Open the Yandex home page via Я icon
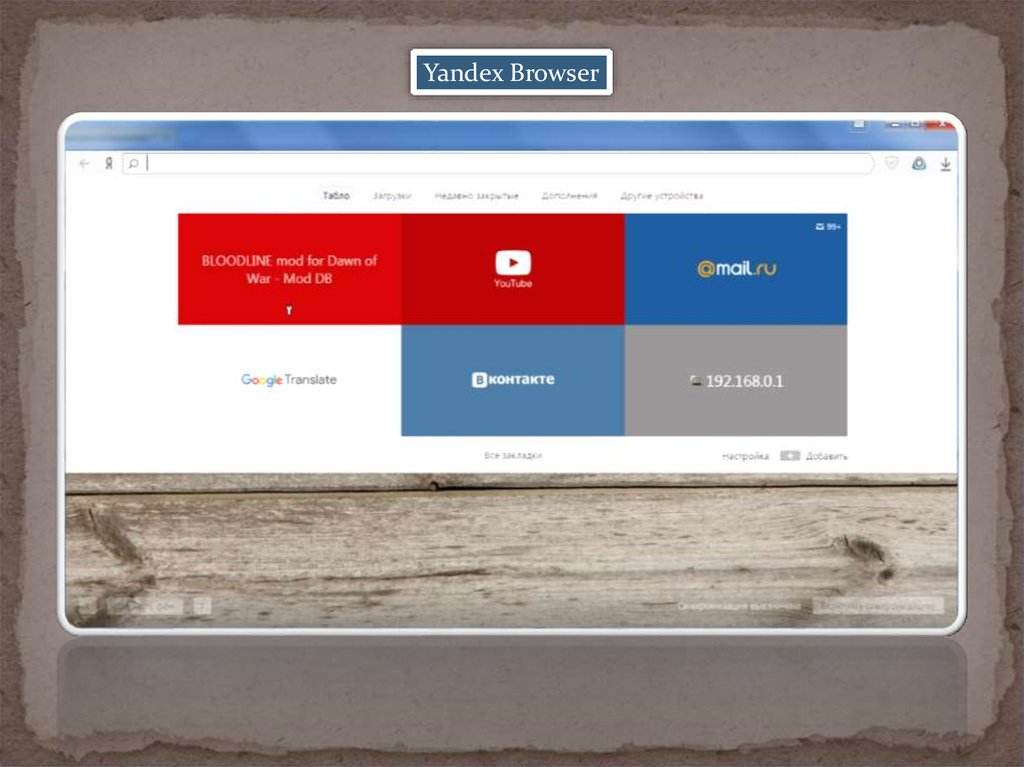The height and width of the screenshot is (767, 1024). pos(108,163)
